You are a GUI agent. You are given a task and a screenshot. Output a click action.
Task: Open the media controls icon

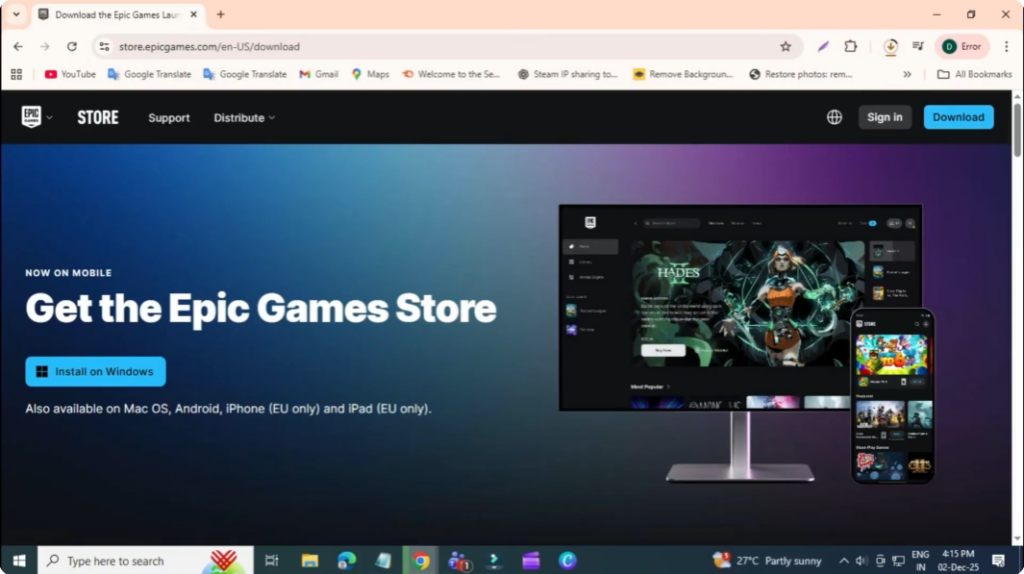pyautogui.click(x=918, y=46)
